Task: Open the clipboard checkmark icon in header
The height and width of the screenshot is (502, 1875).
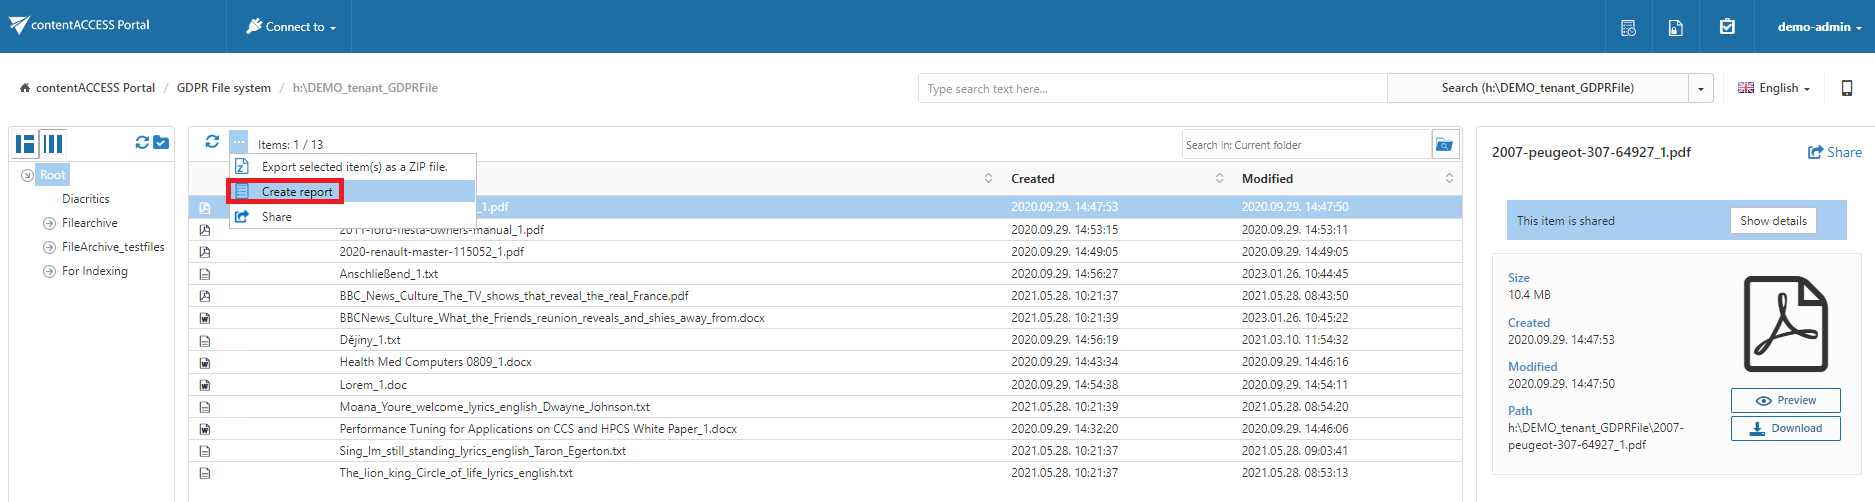Action: pos(1727,27)
